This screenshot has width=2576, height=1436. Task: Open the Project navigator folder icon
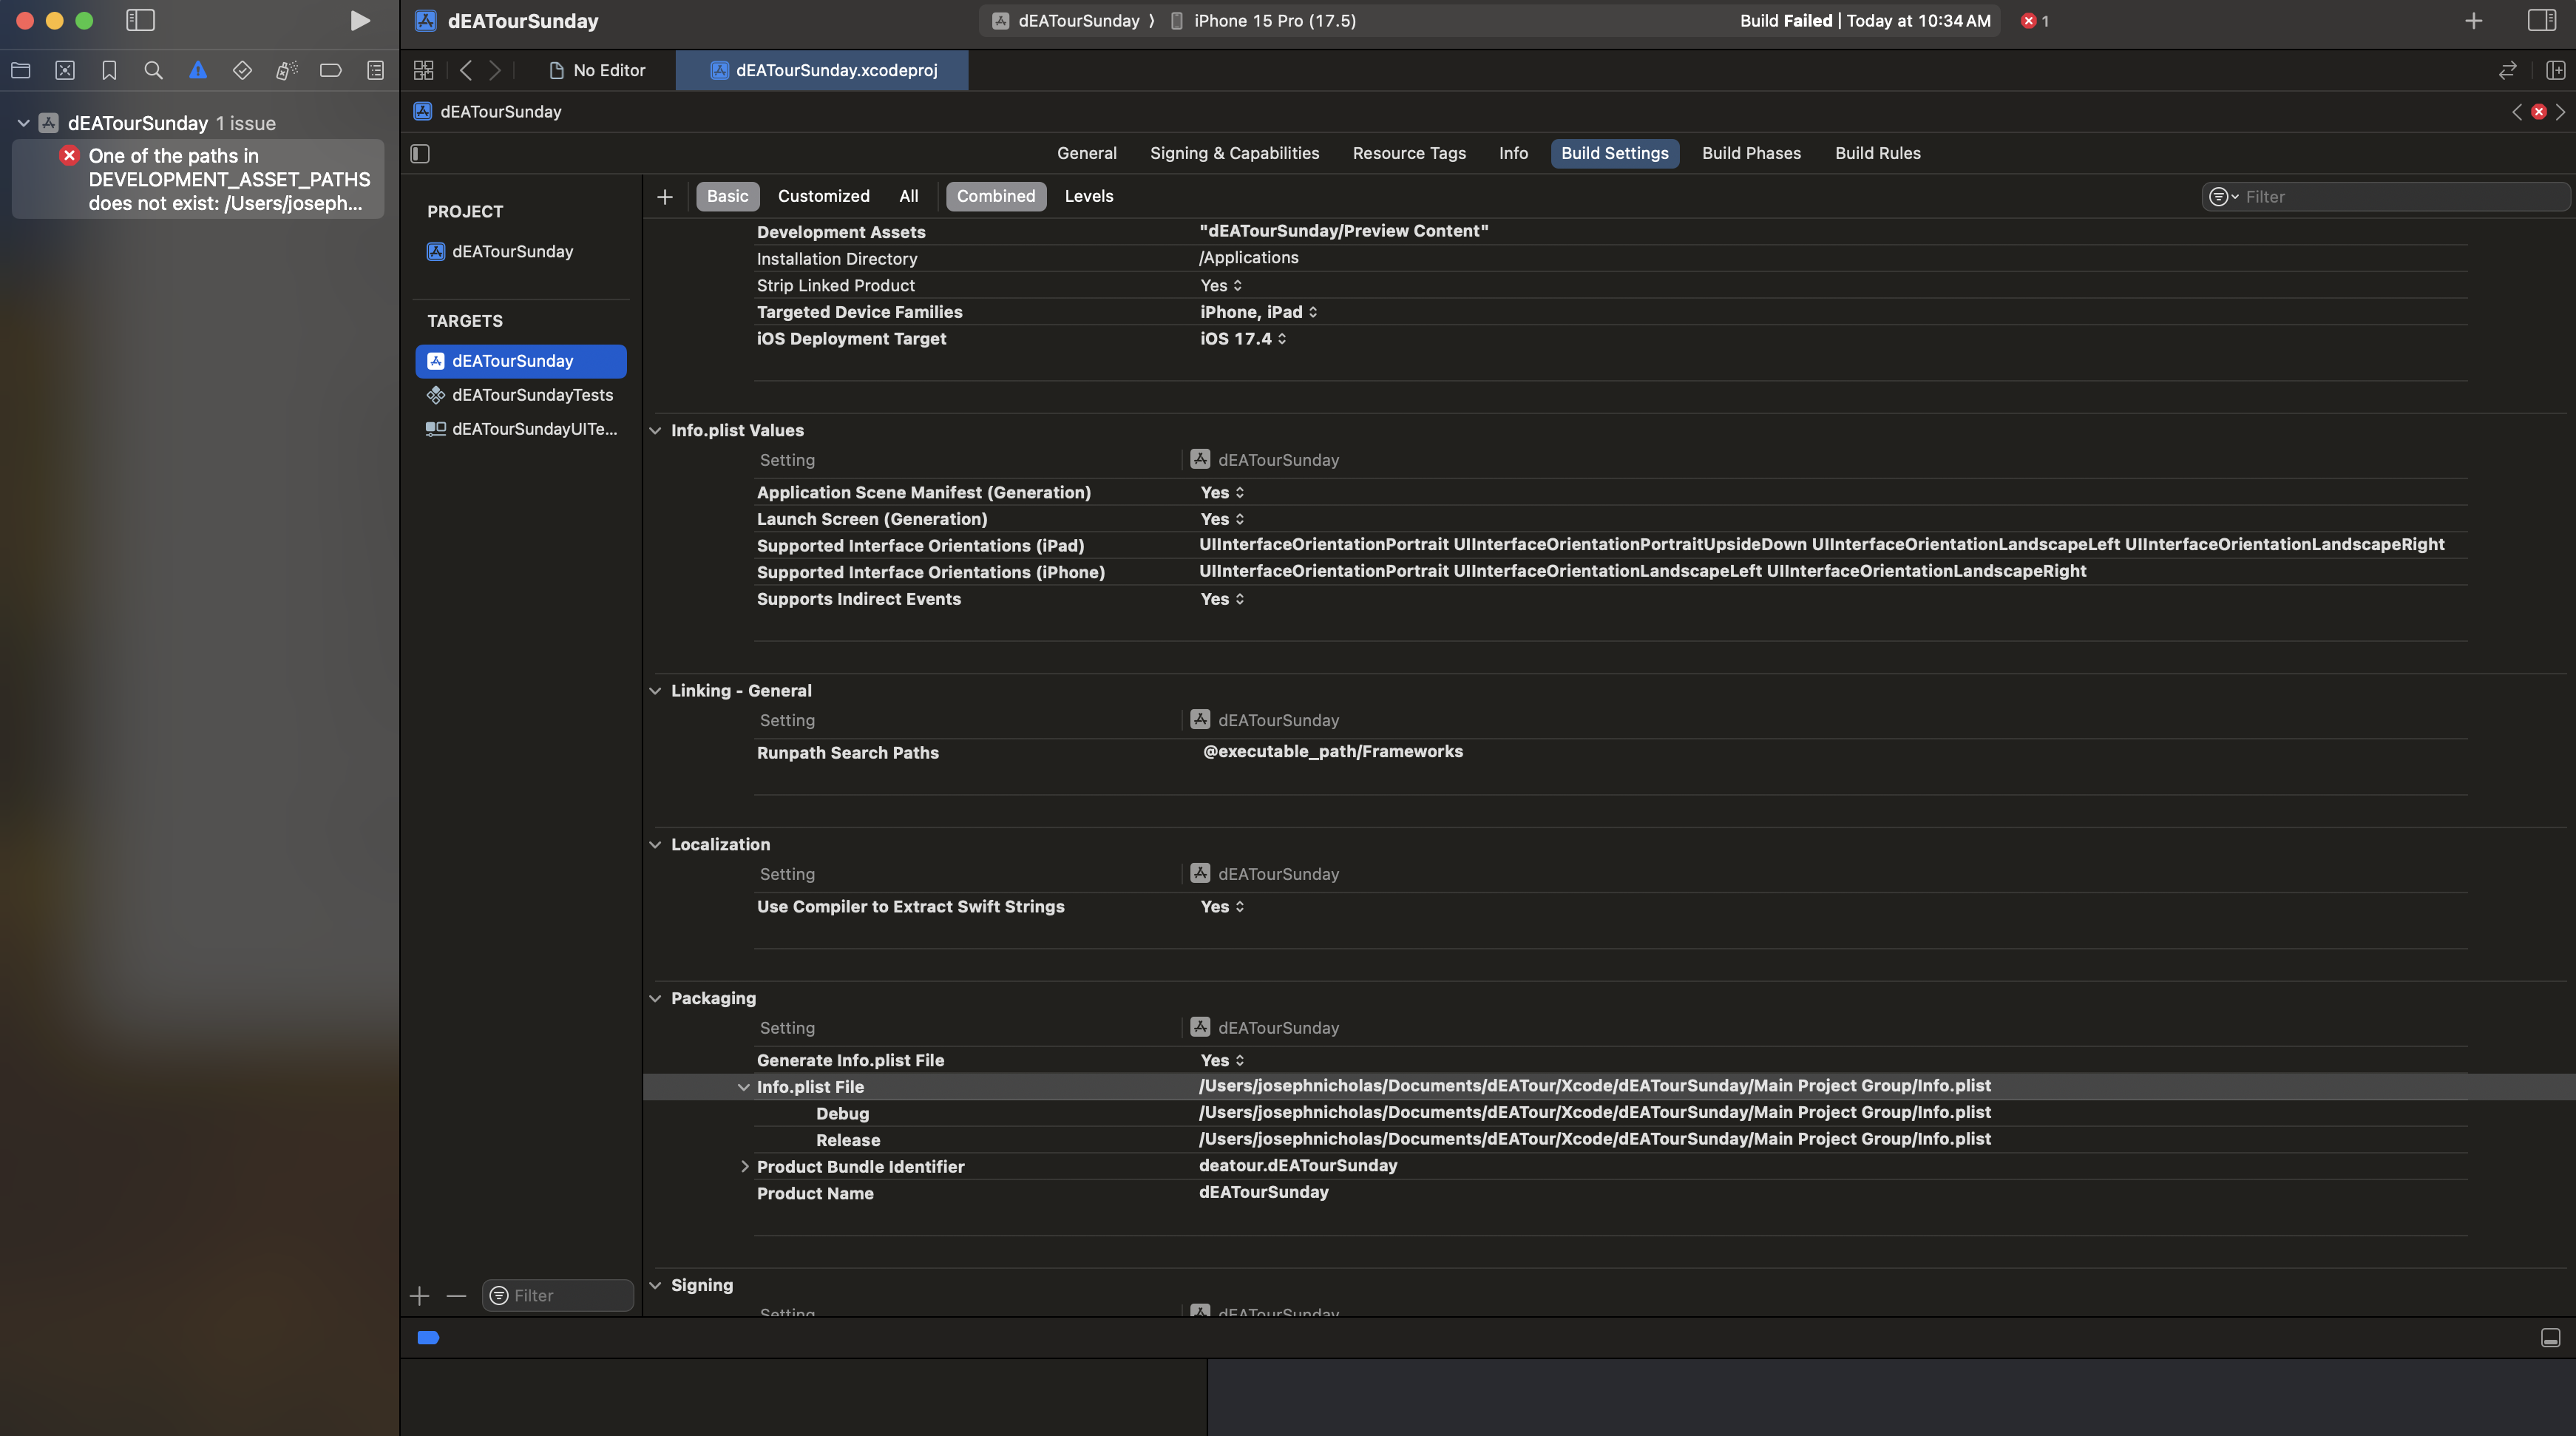pyautogui.click(x=21, y=70)
